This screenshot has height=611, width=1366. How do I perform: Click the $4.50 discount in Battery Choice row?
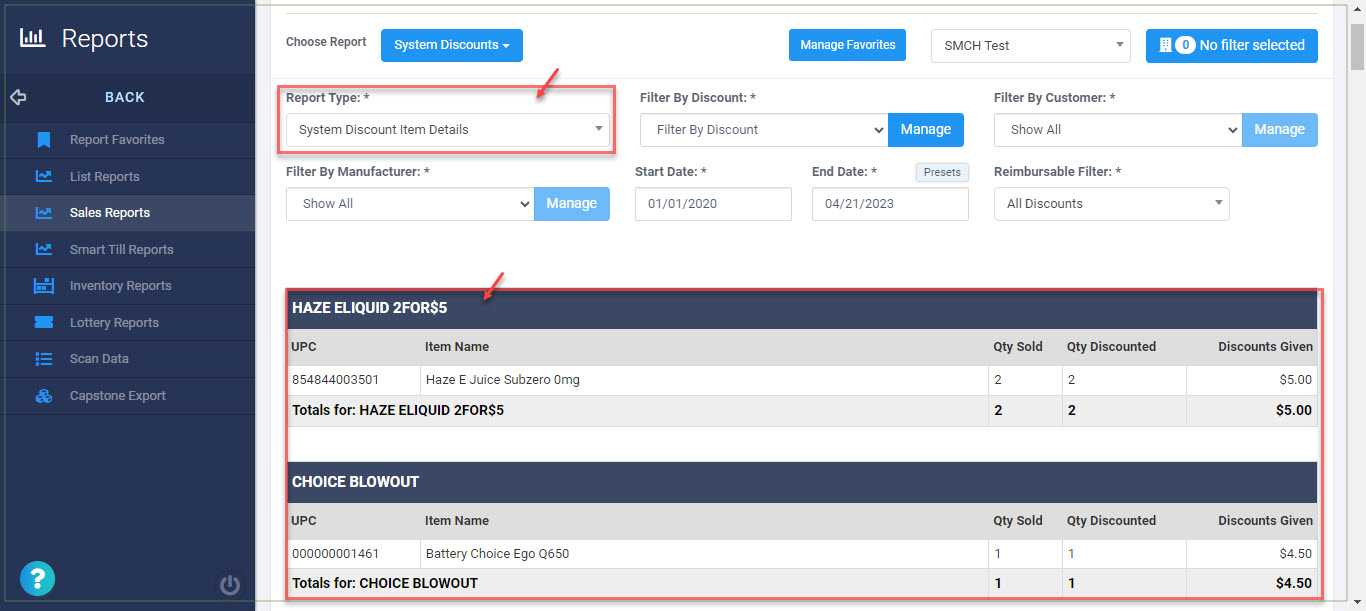tap(1296, 554)
